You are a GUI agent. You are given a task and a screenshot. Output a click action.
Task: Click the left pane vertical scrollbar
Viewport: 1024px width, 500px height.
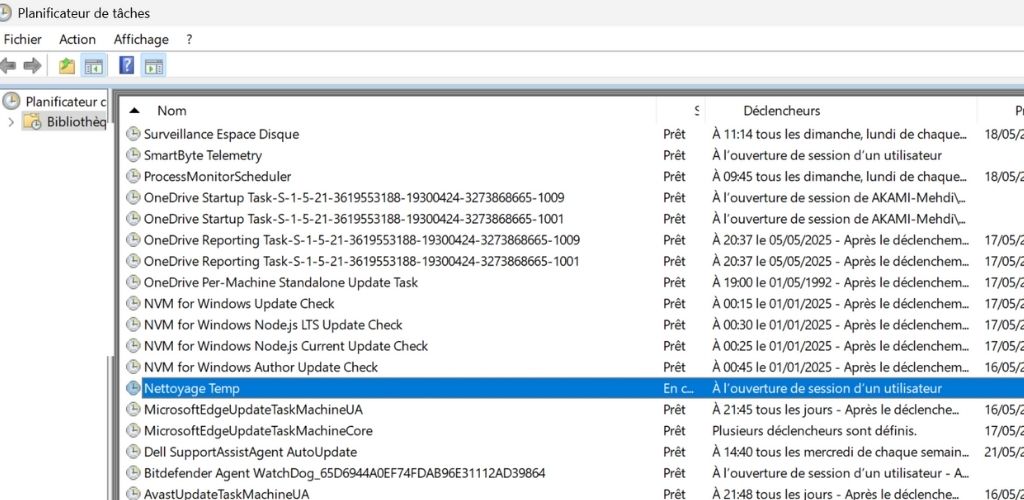click(x=109, y=430)
